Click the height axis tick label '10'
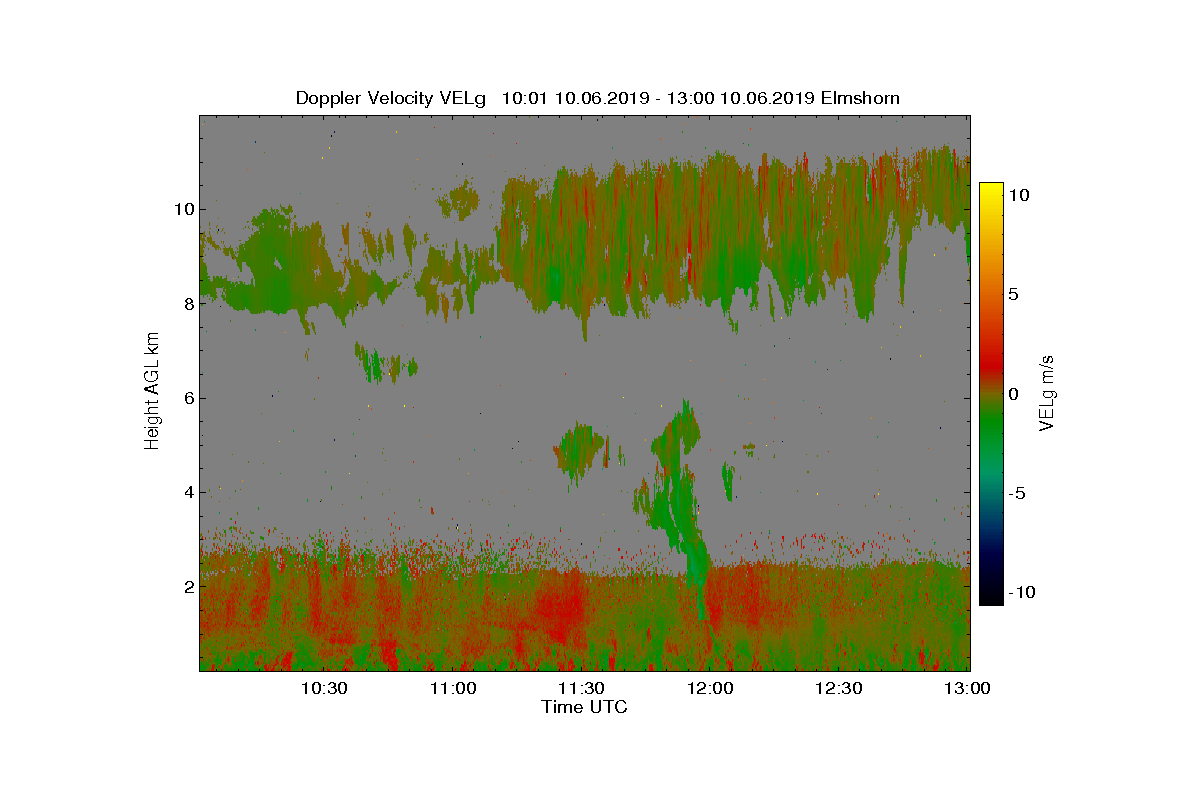The width and height of the screenshot is (1200, 800). tap(183, 210)
